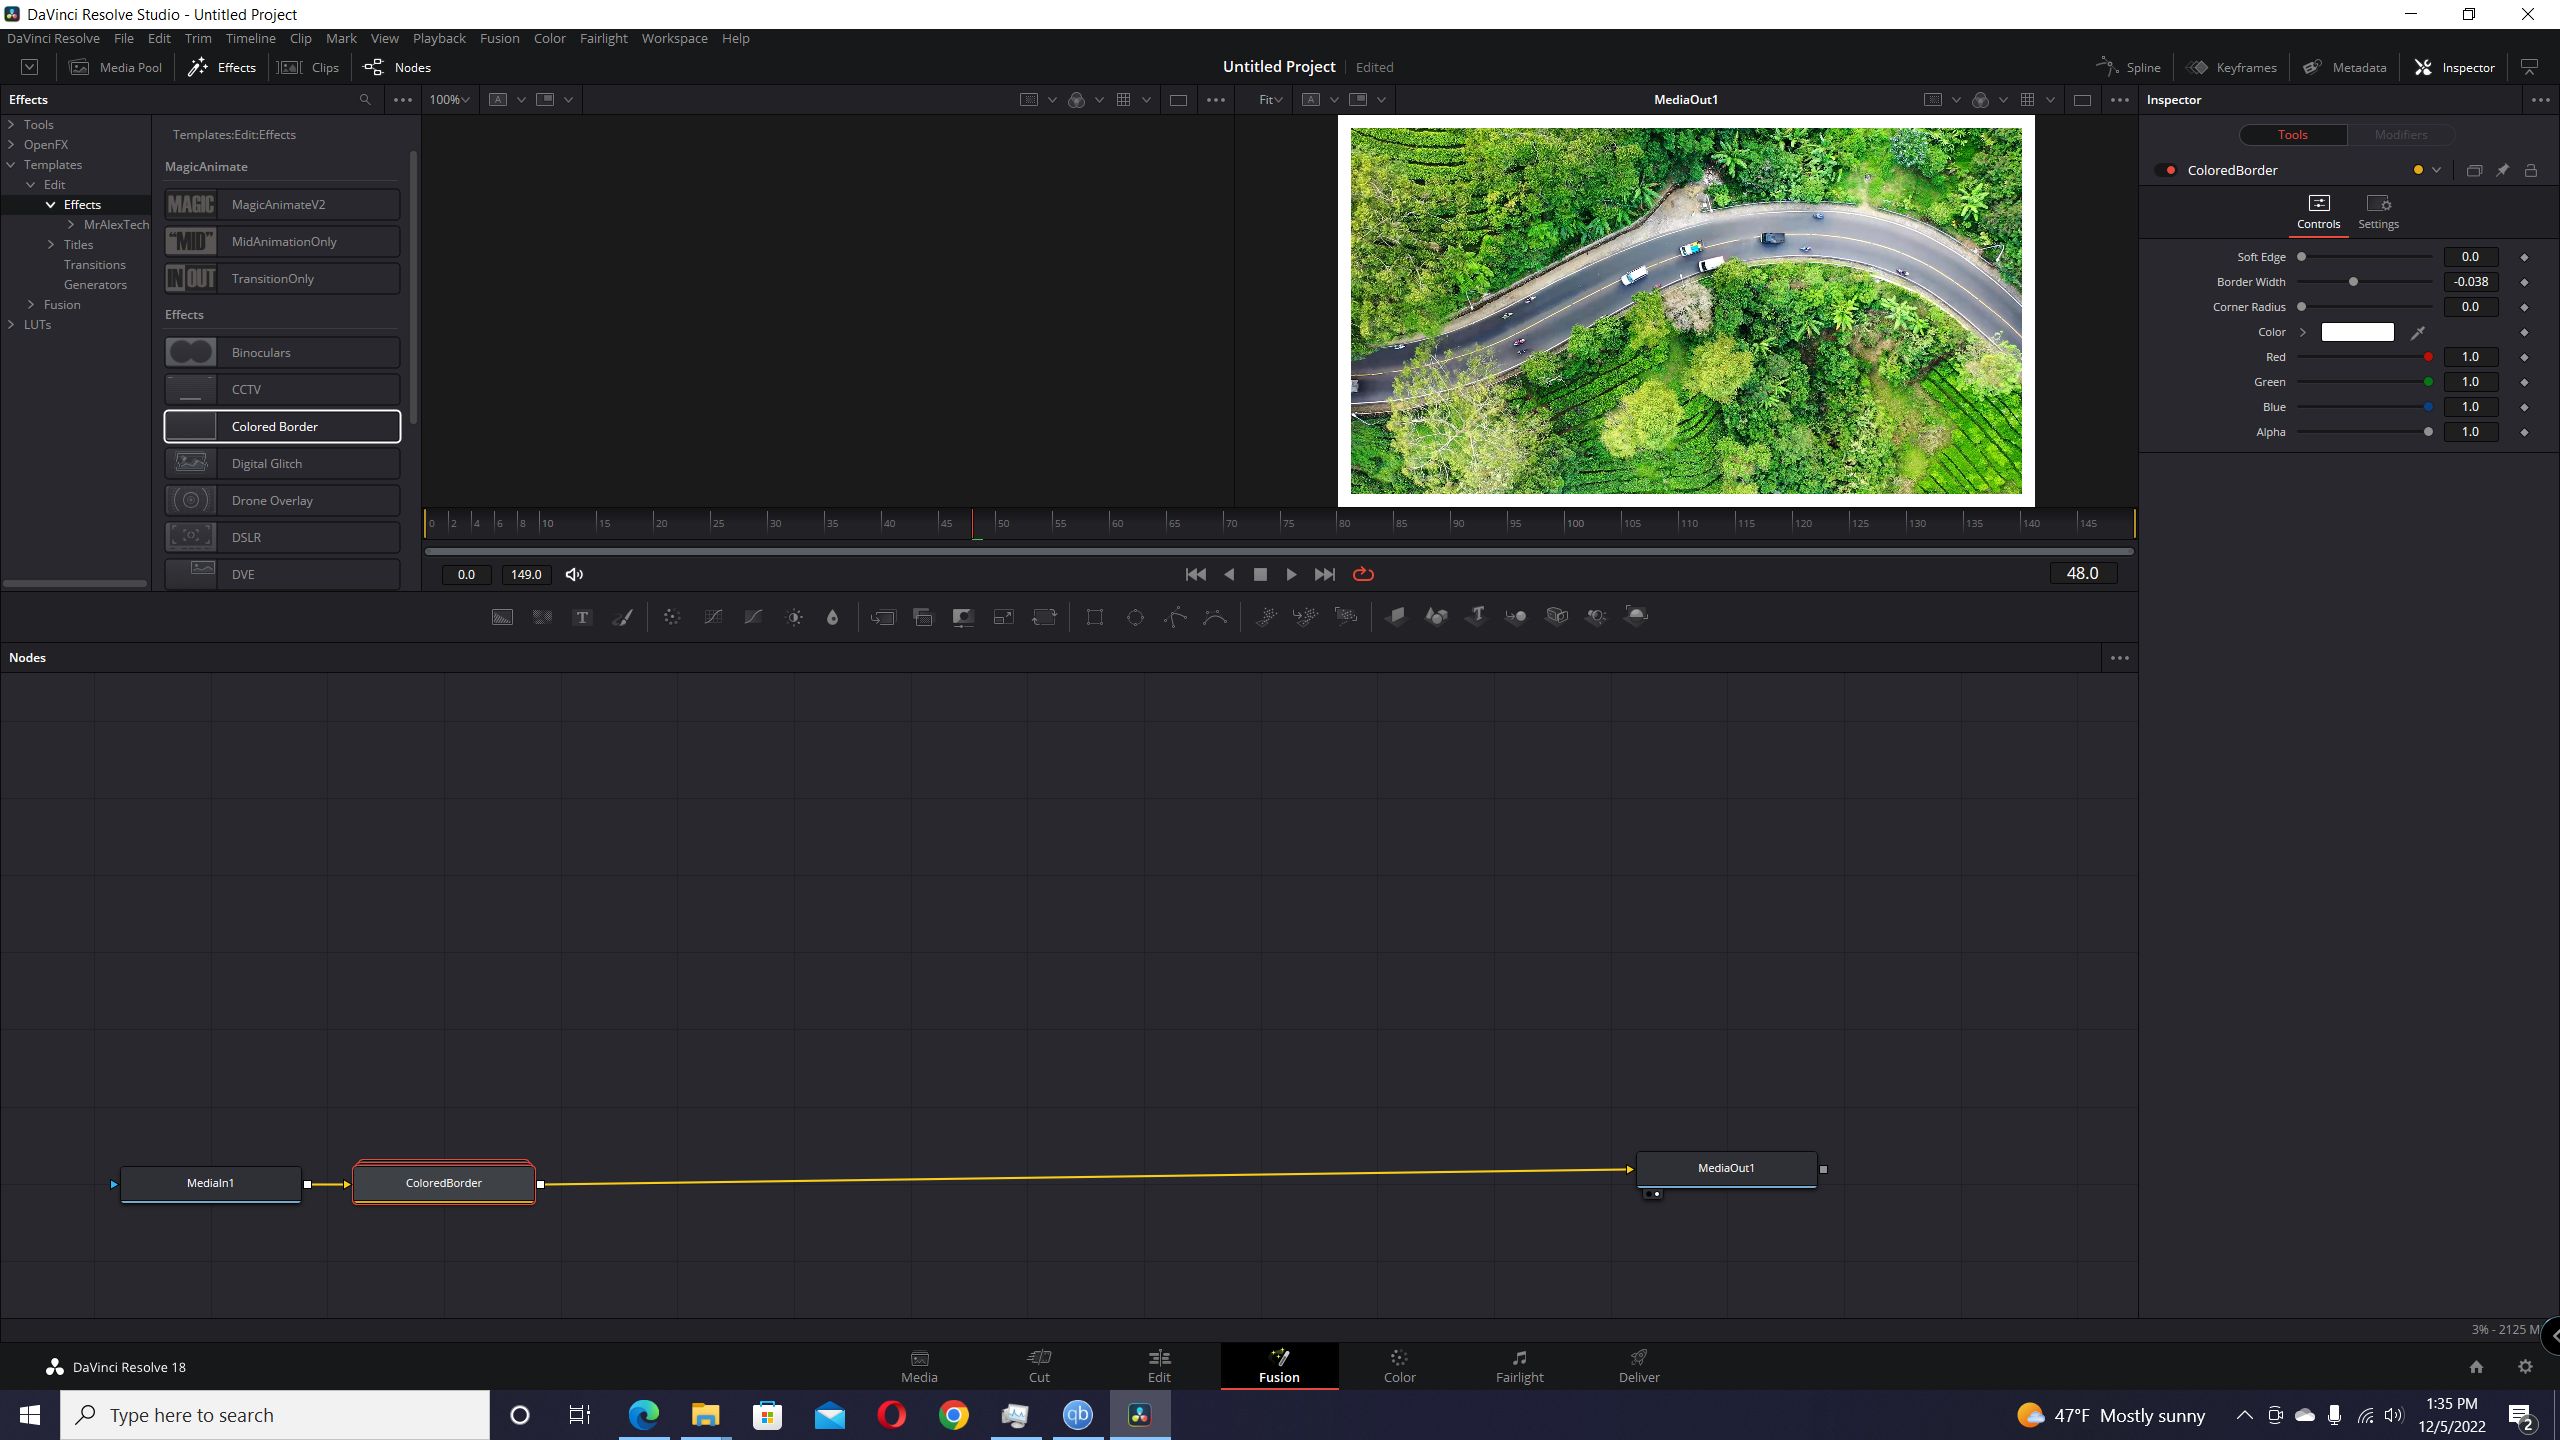This screenshot has height=1440, width=2560.
Task: Open Project Settings gear icon
Action: [x=2525, y=1367]
